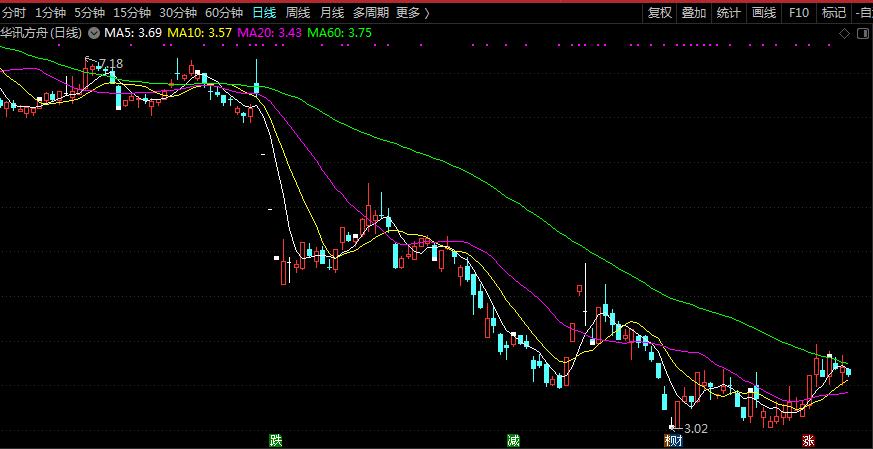Screen dimensions: 873x449
Task: Switch to 周线 weekly chart
Action: pos(298,13)
